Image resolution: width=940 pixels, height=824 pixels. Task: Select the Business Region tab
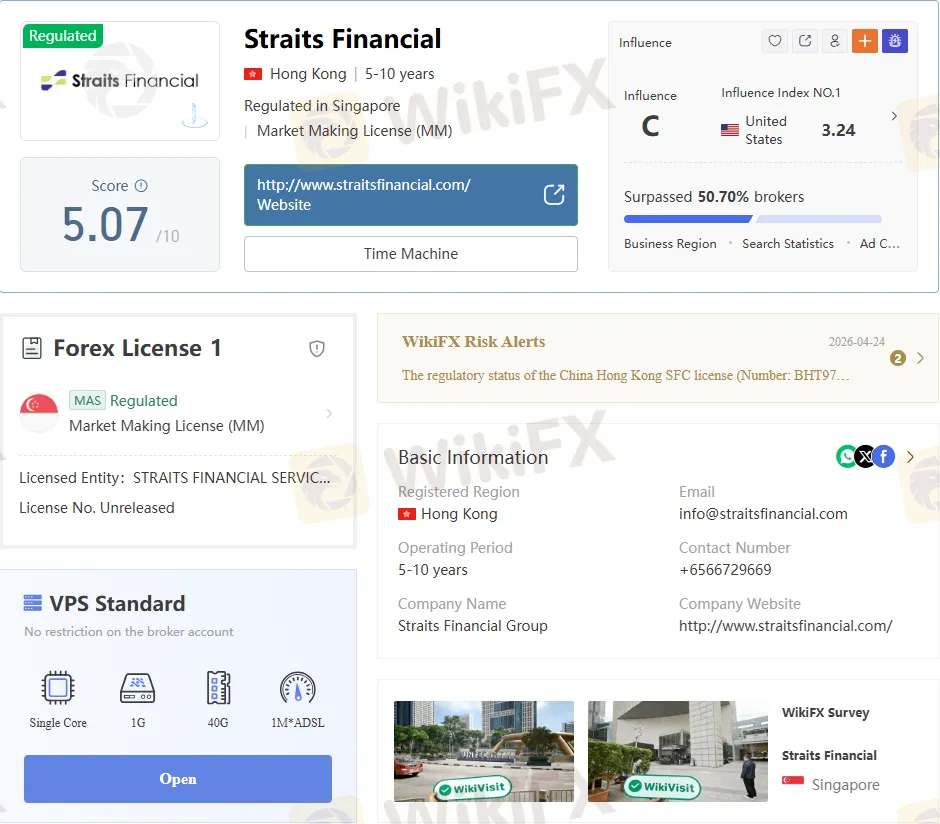tap(670, 243)
